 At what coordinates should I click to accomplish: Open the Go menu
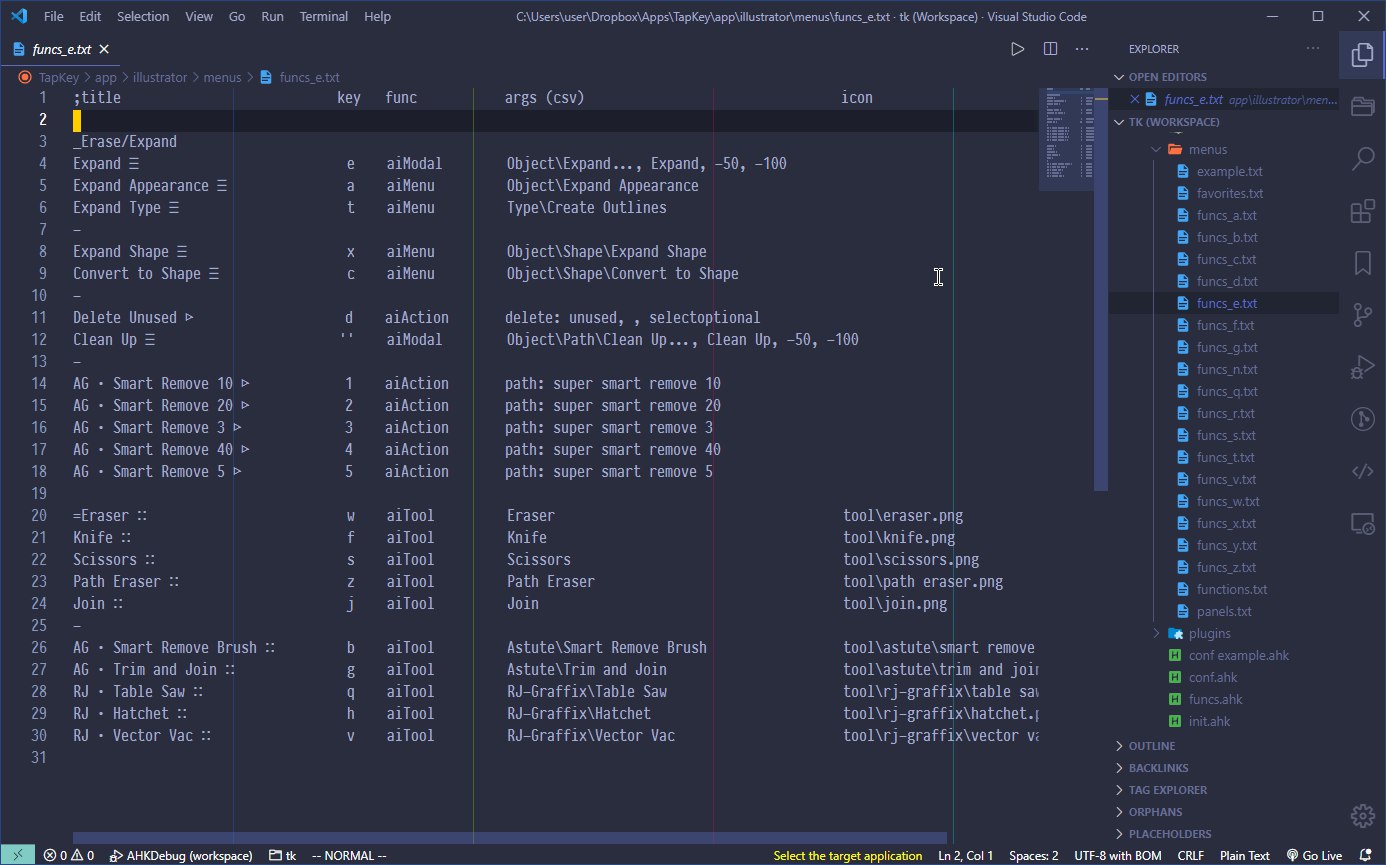click(x=237, y=17)
